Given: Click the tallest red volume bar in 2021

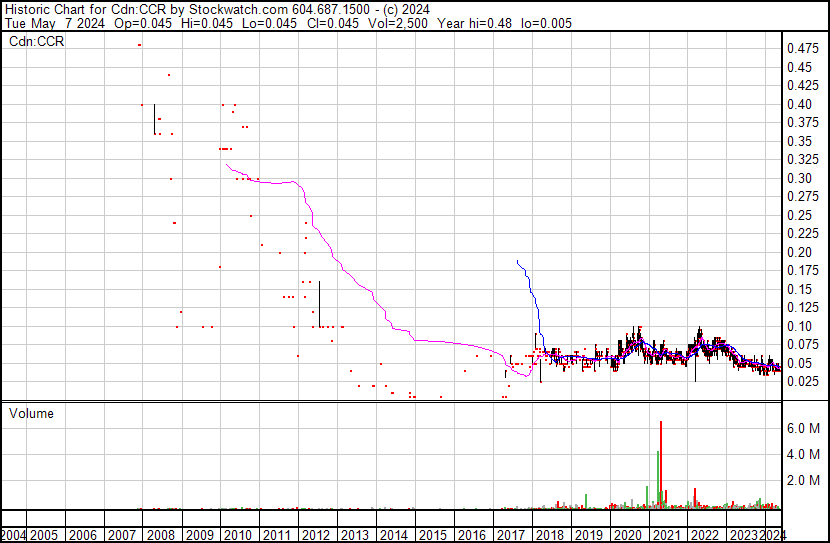Looking at the screenshot, I should click(x=661, y=465).
